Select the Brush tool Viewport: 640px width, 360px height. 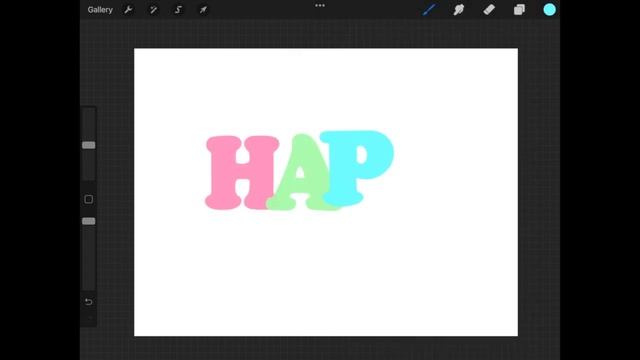click(429, 10)
